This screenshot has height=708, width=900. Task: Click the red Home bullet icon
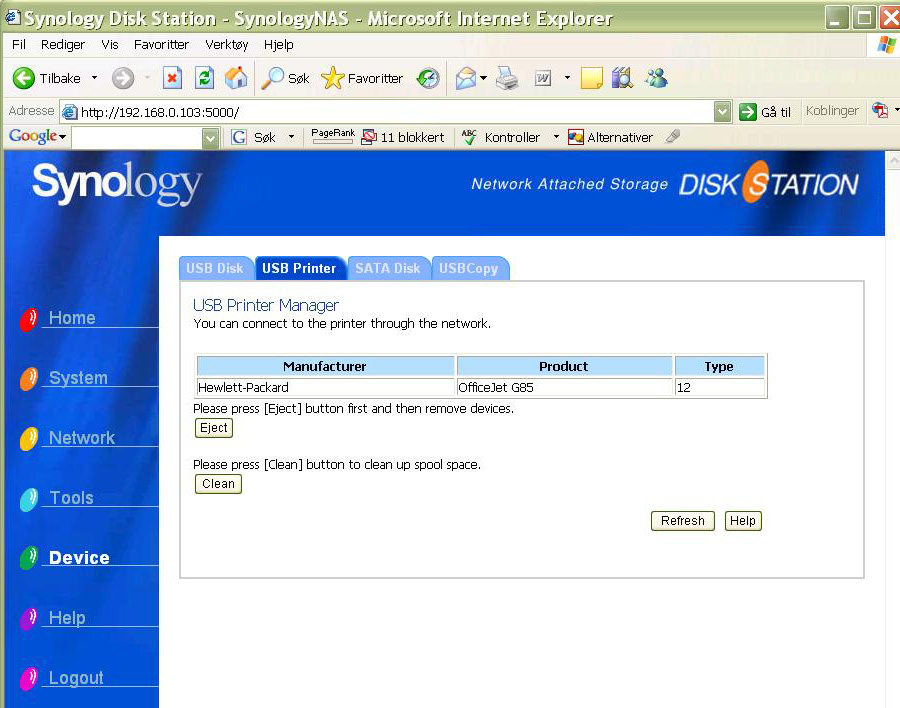(x=29, y=319)
